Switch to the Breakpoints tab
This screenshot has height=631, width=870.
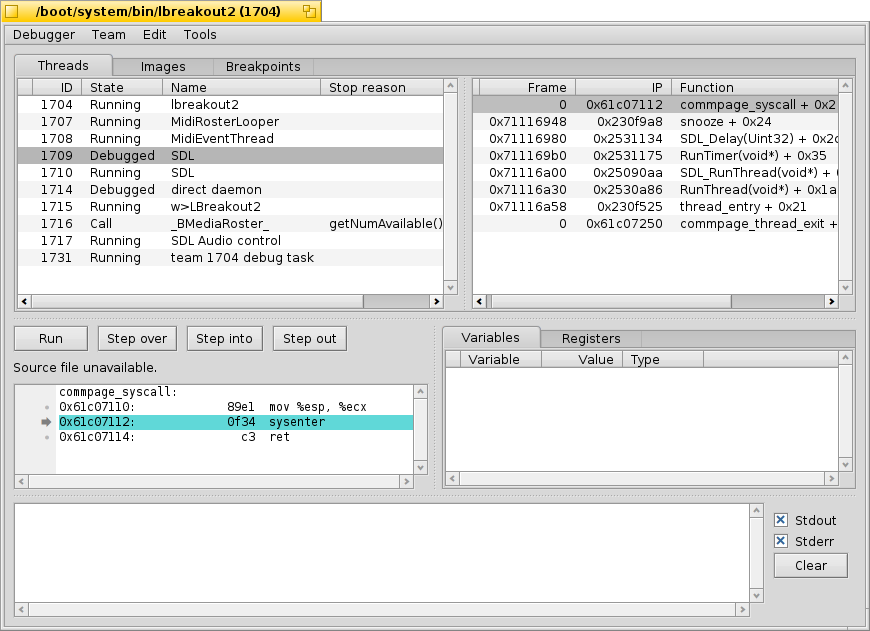262,66
